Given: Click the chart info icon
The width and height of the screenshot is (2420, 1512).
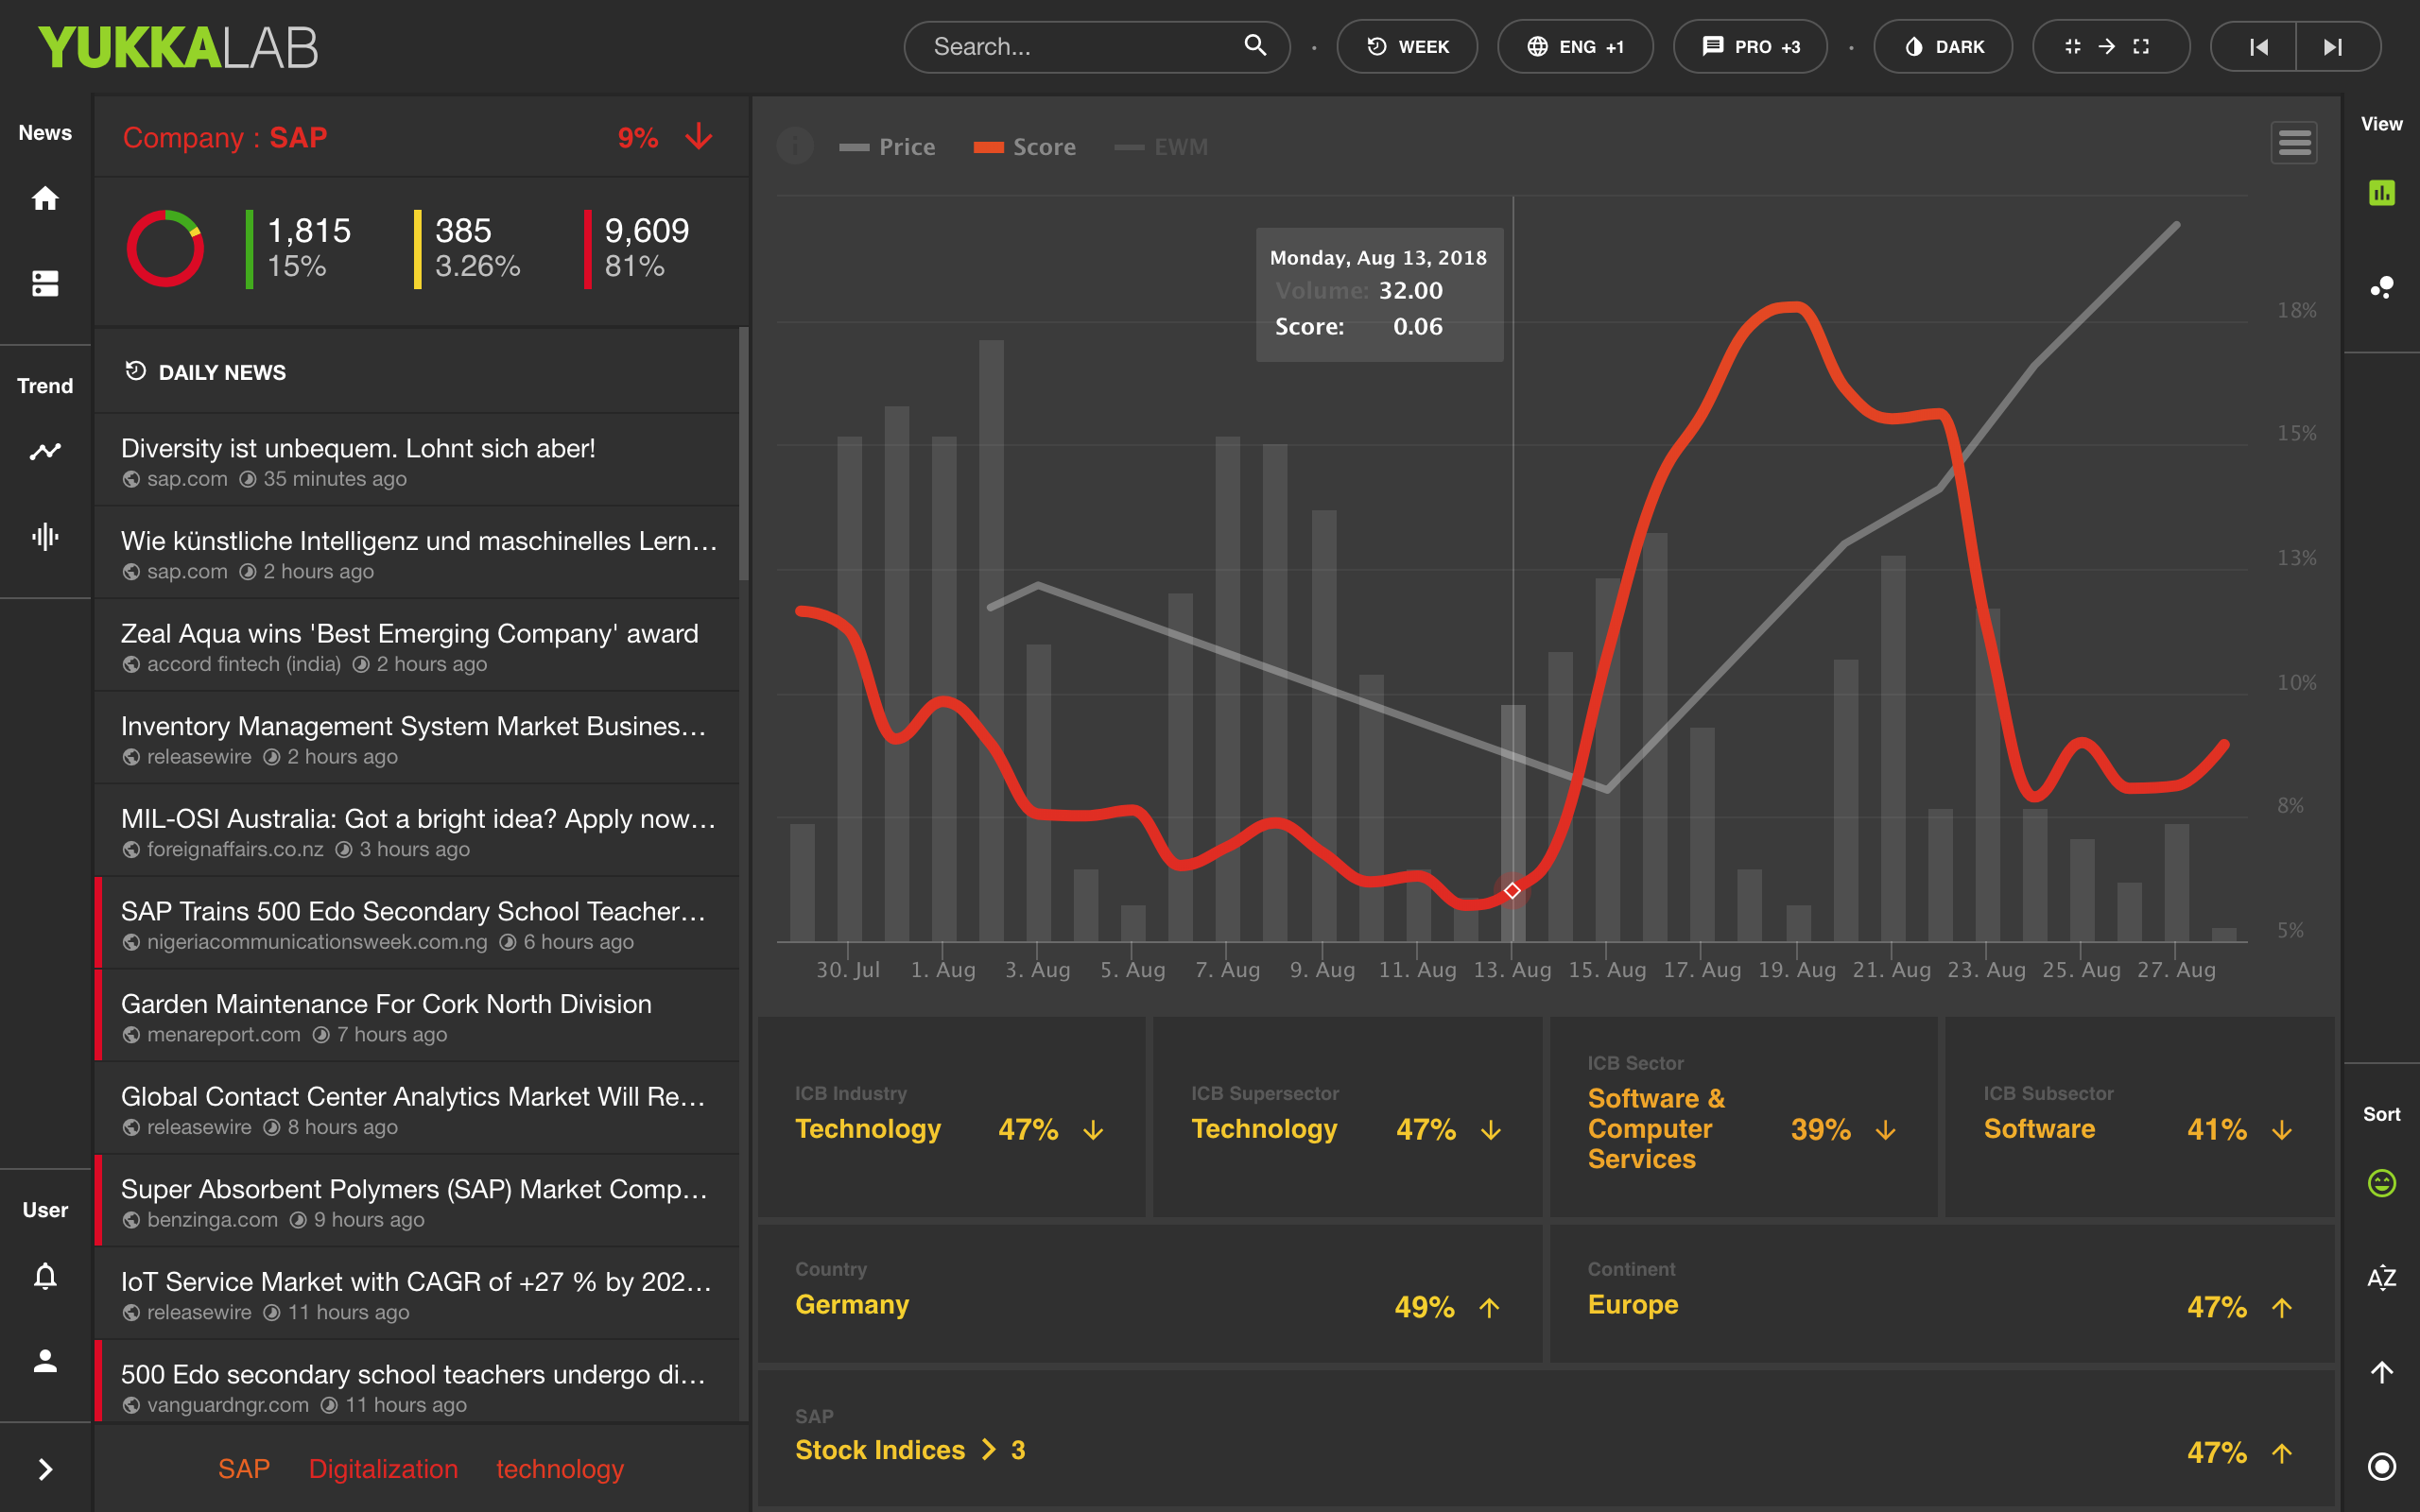Looking at the screenshot, I should [x=795, y=146].
